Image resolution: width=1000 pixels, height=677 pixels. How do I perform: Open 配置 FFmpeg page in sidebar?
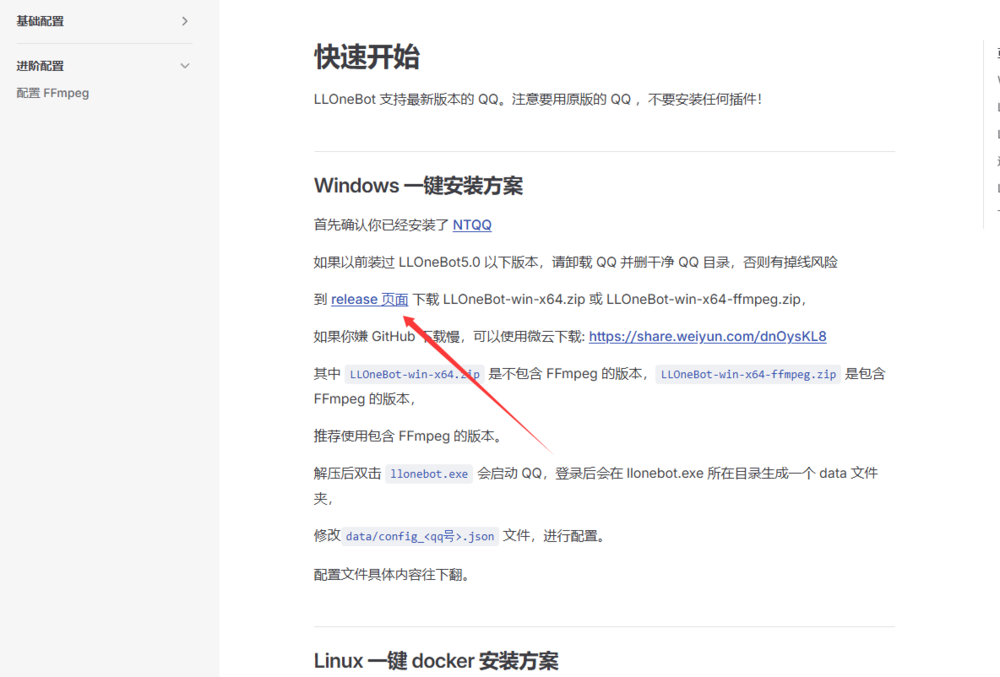(53, 93)
